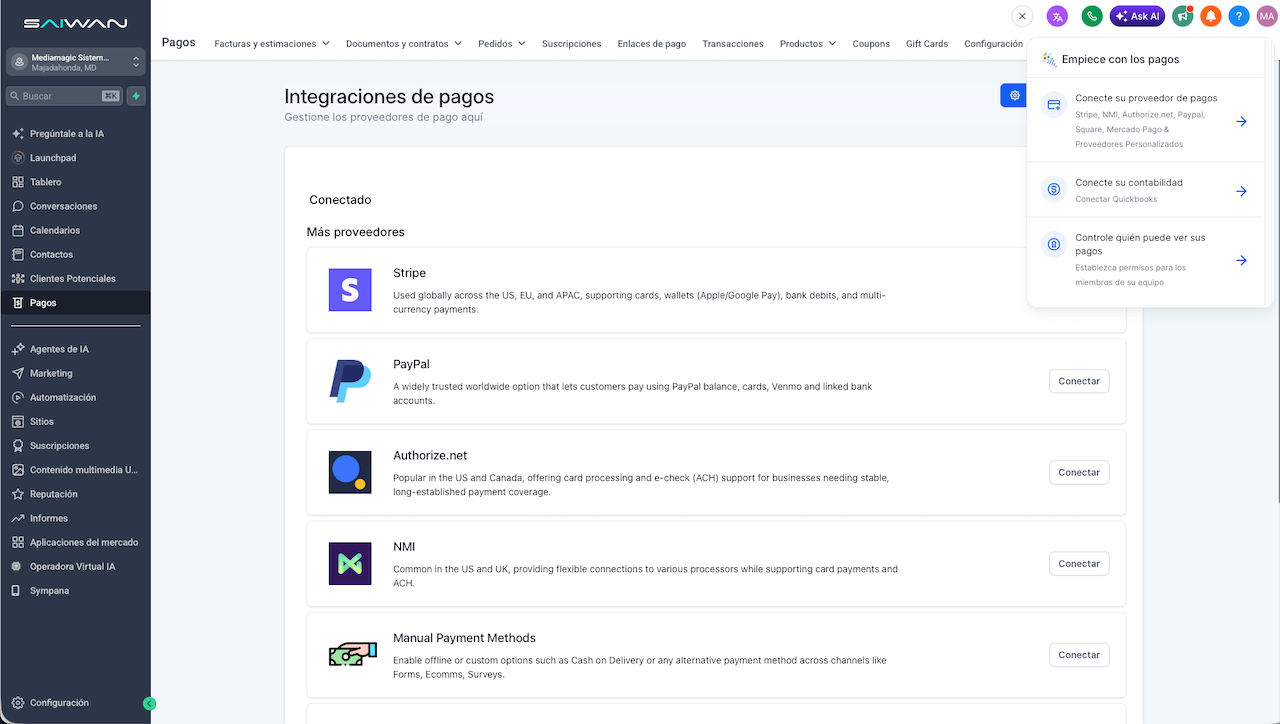Click the NMI logo

tap(350, 563)
